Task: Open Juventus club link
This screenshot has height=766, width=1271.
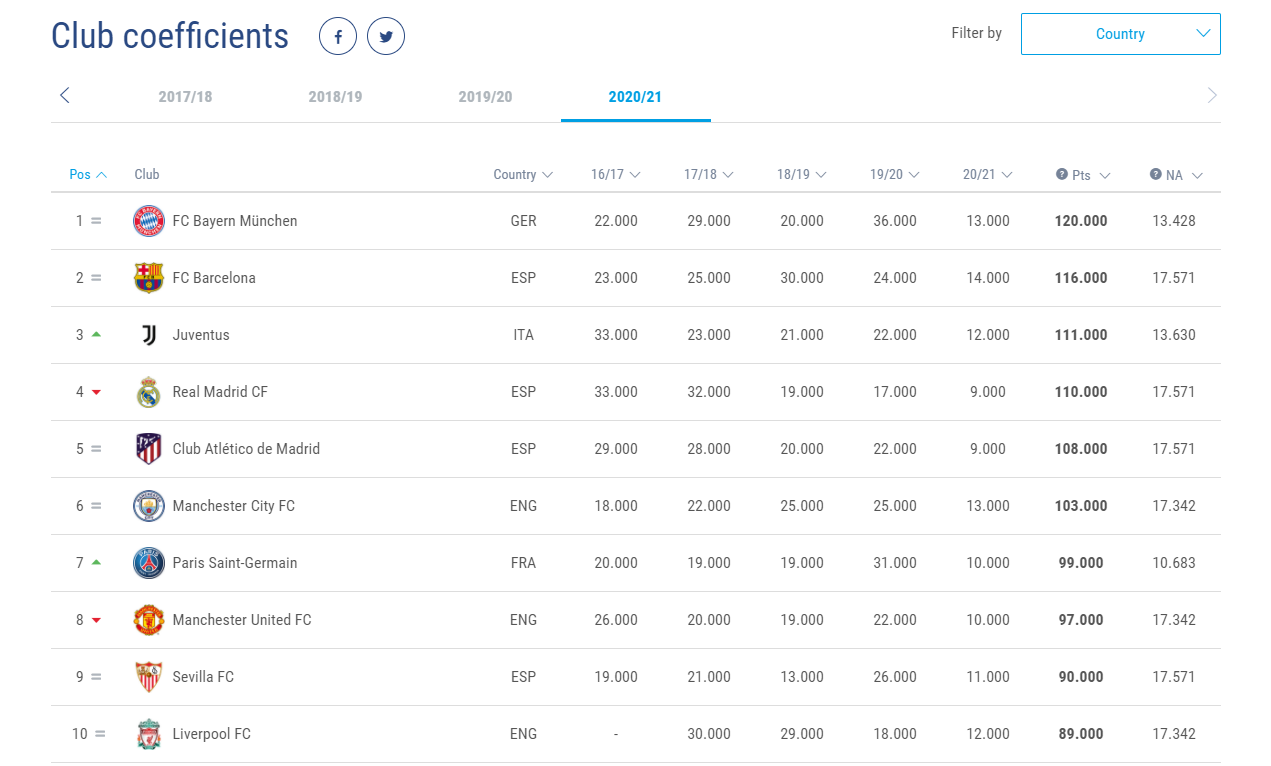Action: coord(201,335)
